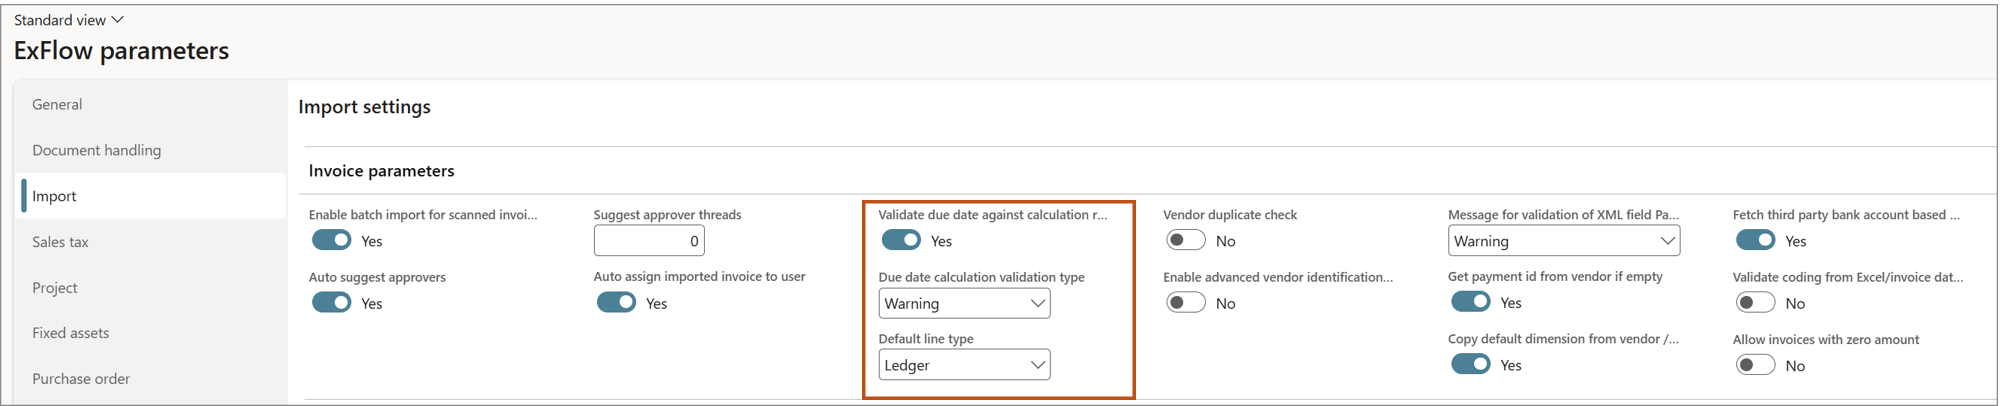Select the Purchase order tab

80,379
